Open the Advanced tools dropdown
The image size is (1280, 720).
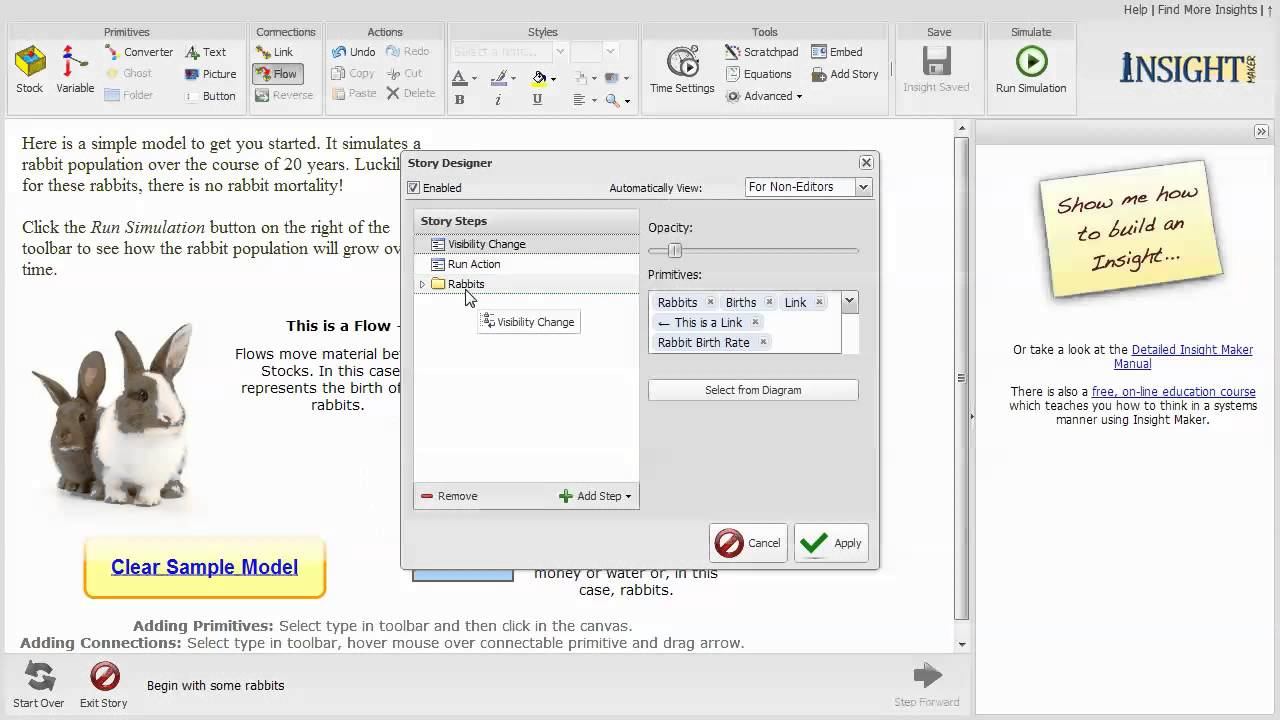(x=764, y=96)
